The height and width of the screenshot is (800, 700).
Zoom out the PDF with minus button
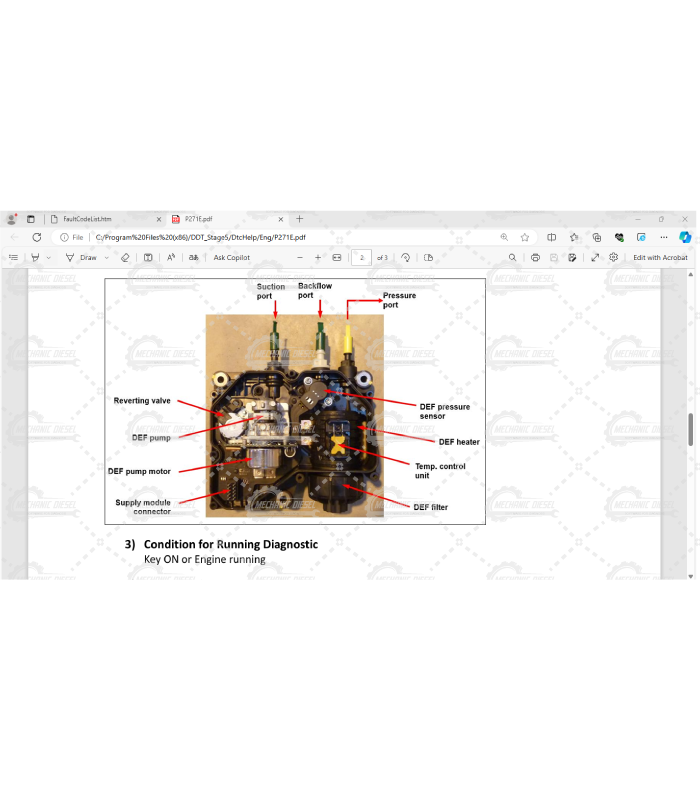[x=299, y=257]
